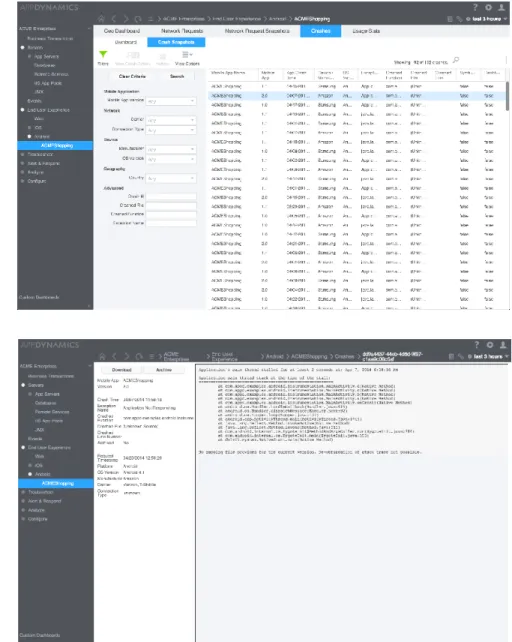Click the magnifier search icon above the crash table

pyautogui.click(x=456, y=60)
